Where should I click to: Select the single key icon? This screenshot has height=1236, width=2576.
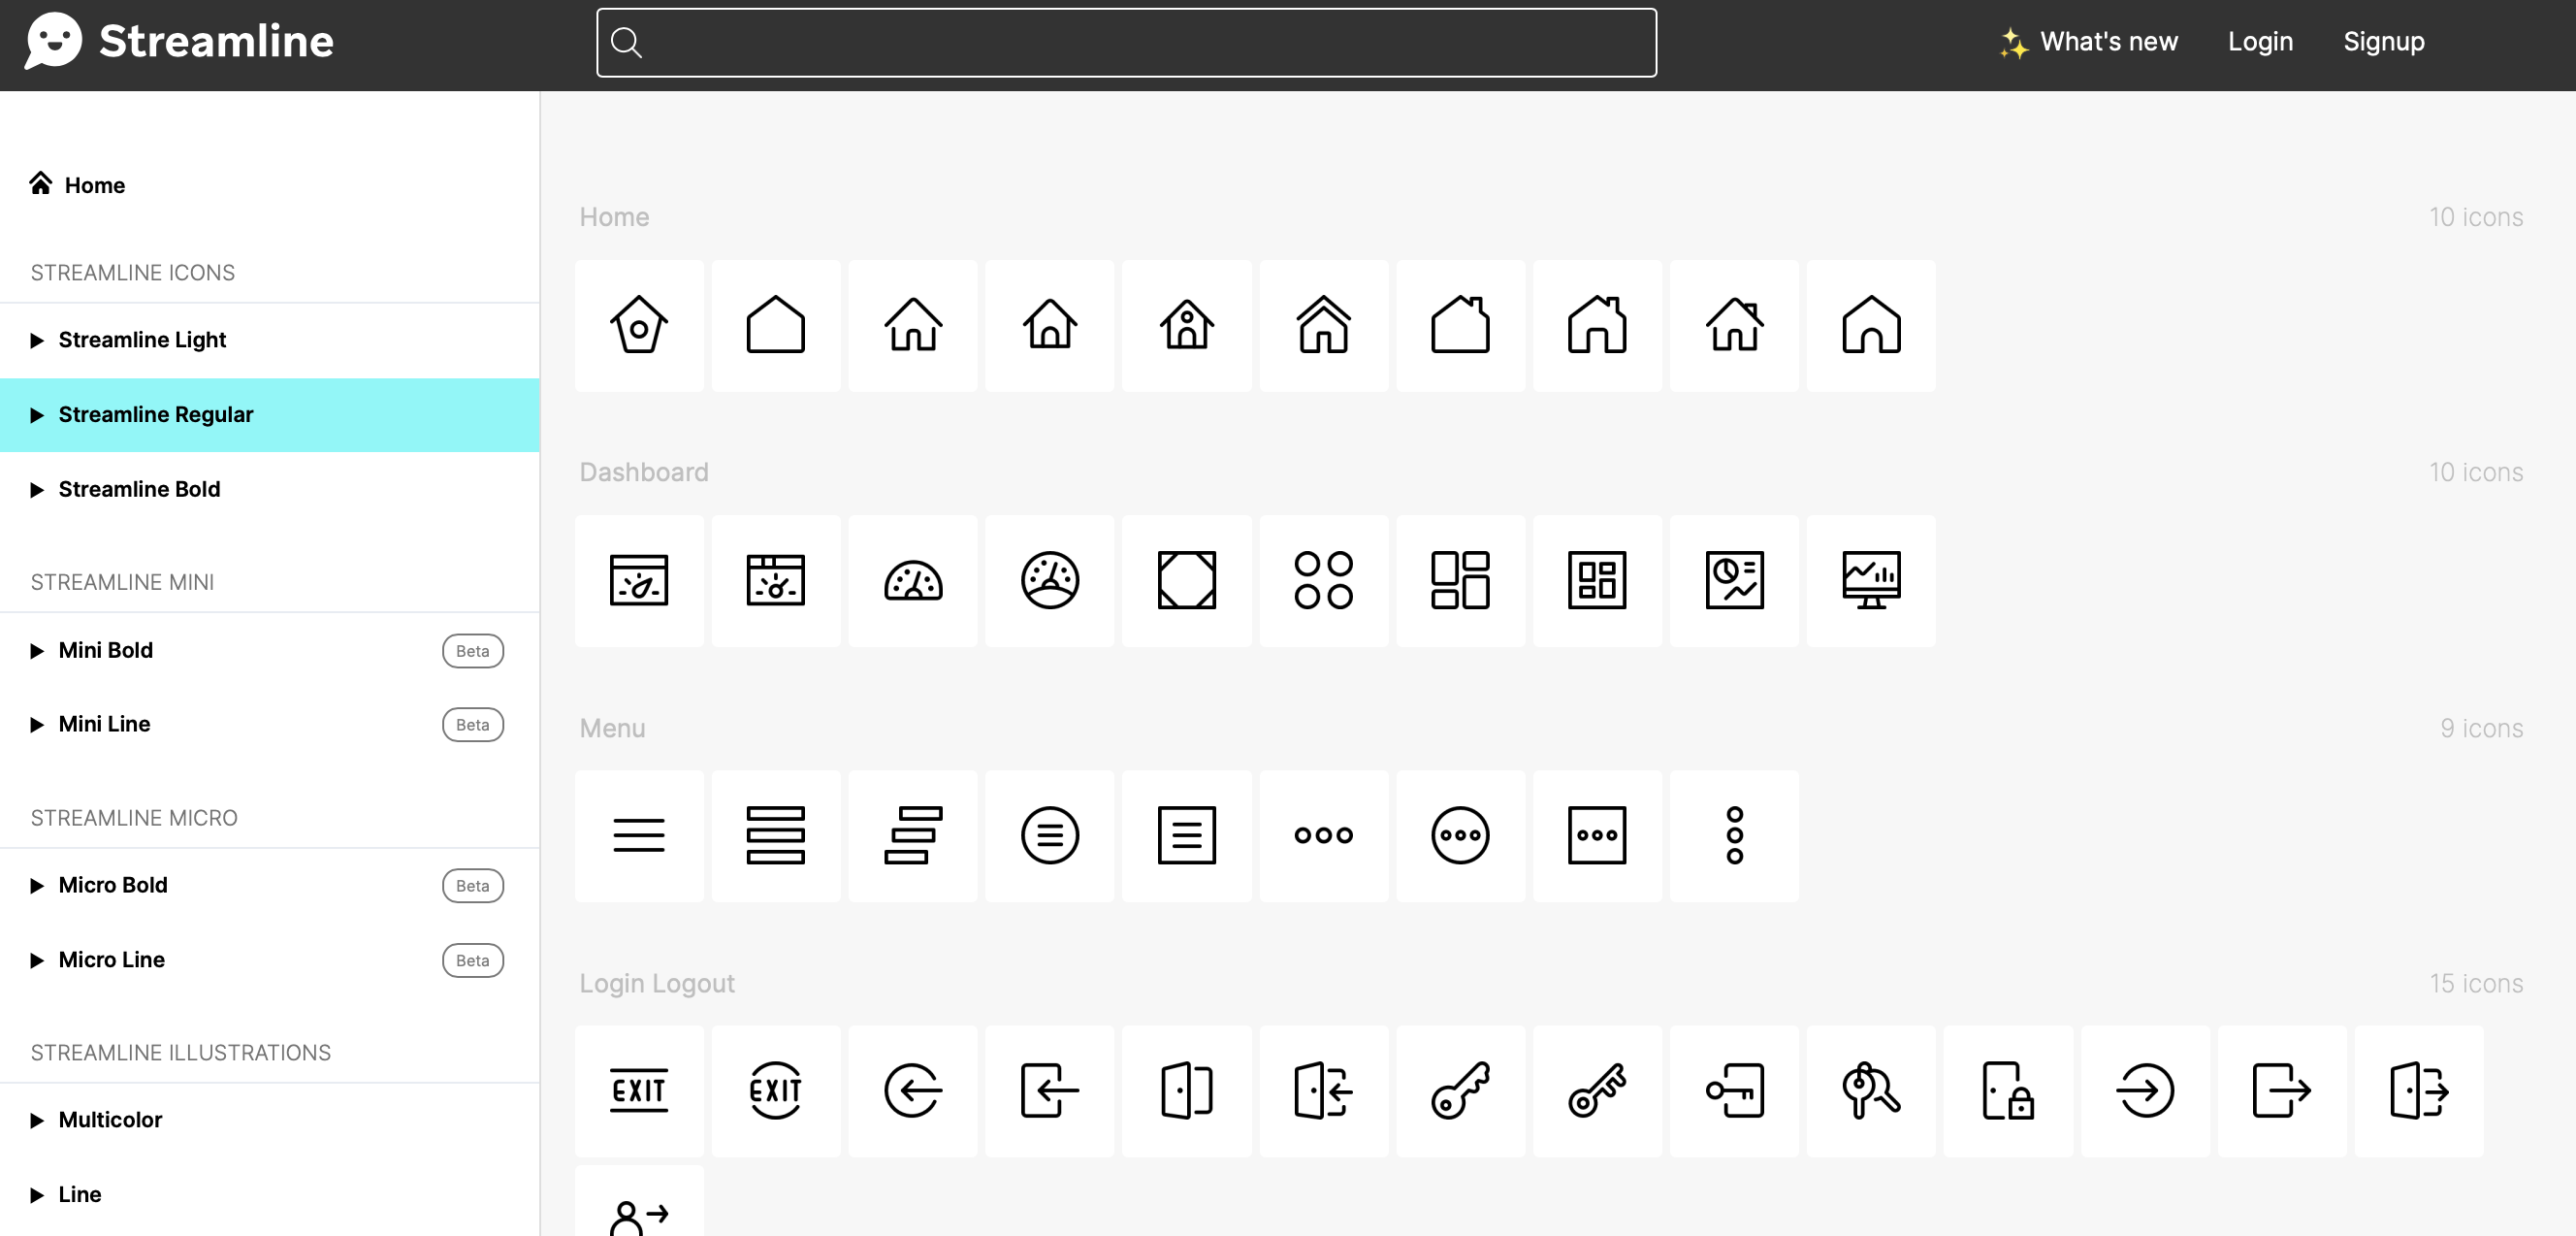[1460, 1091]
